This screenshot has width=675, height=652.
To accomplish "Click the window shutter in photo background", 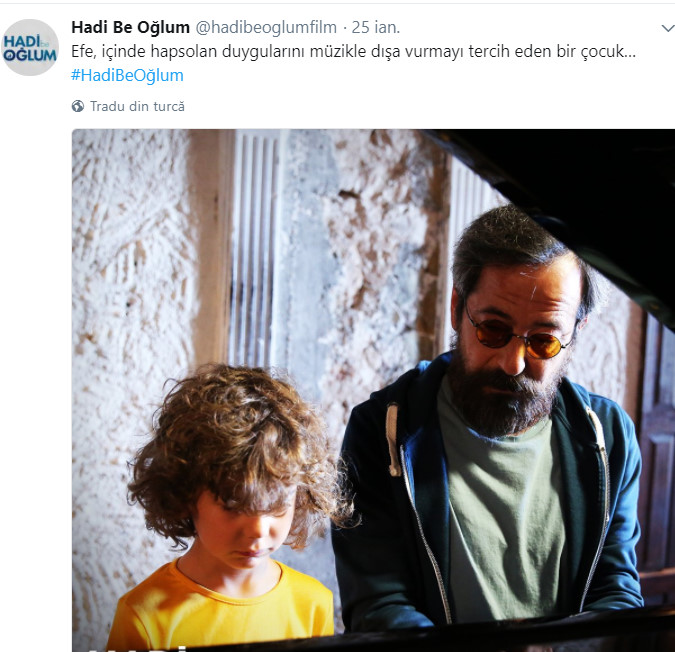I will coord(253,247).
